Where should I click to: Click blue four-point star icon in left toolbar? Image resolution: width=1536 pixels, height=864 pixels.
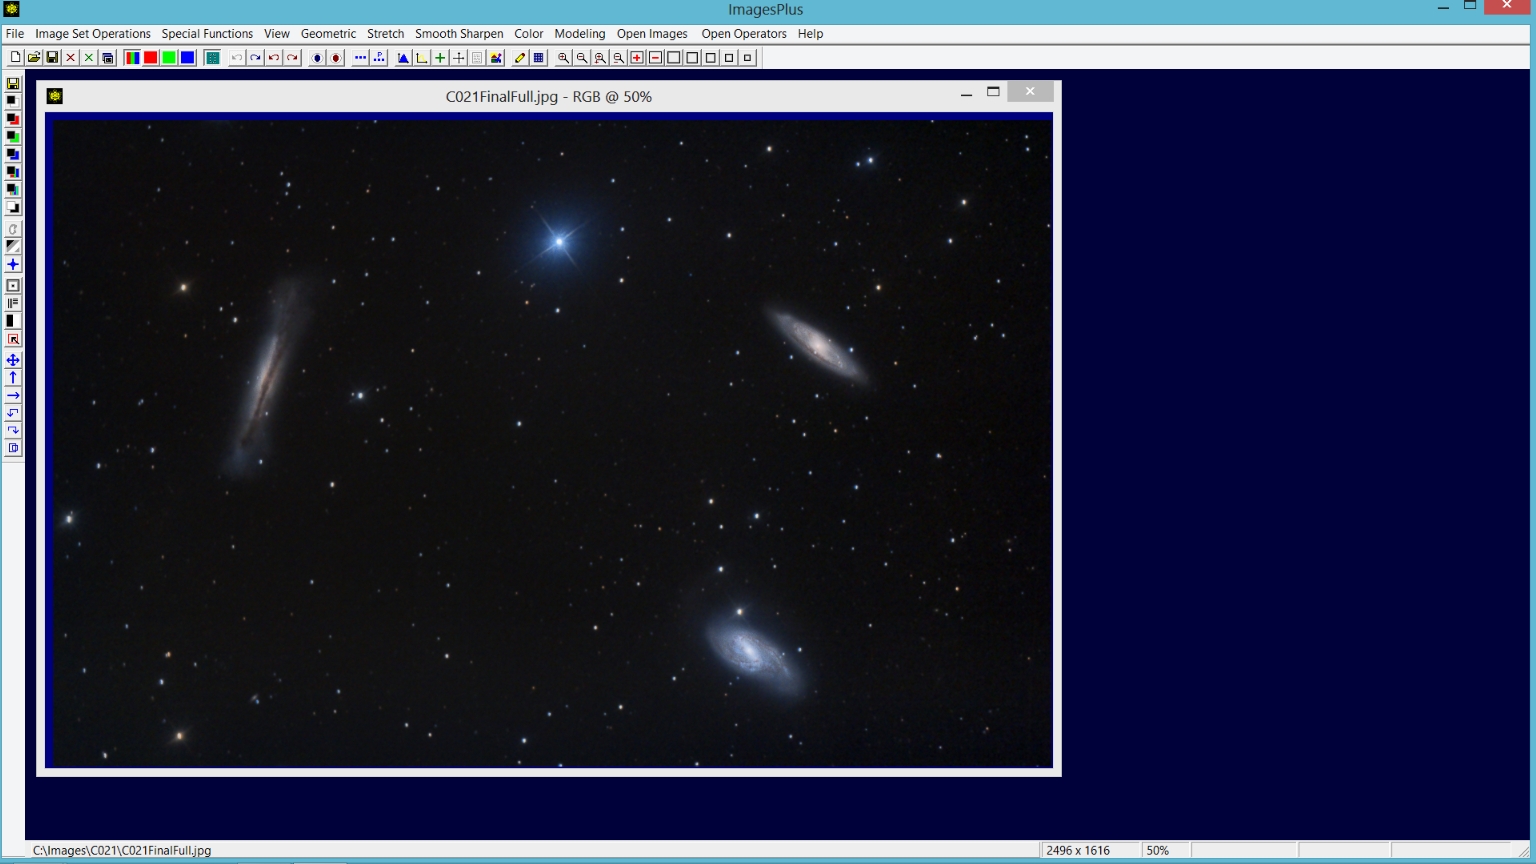13,265
